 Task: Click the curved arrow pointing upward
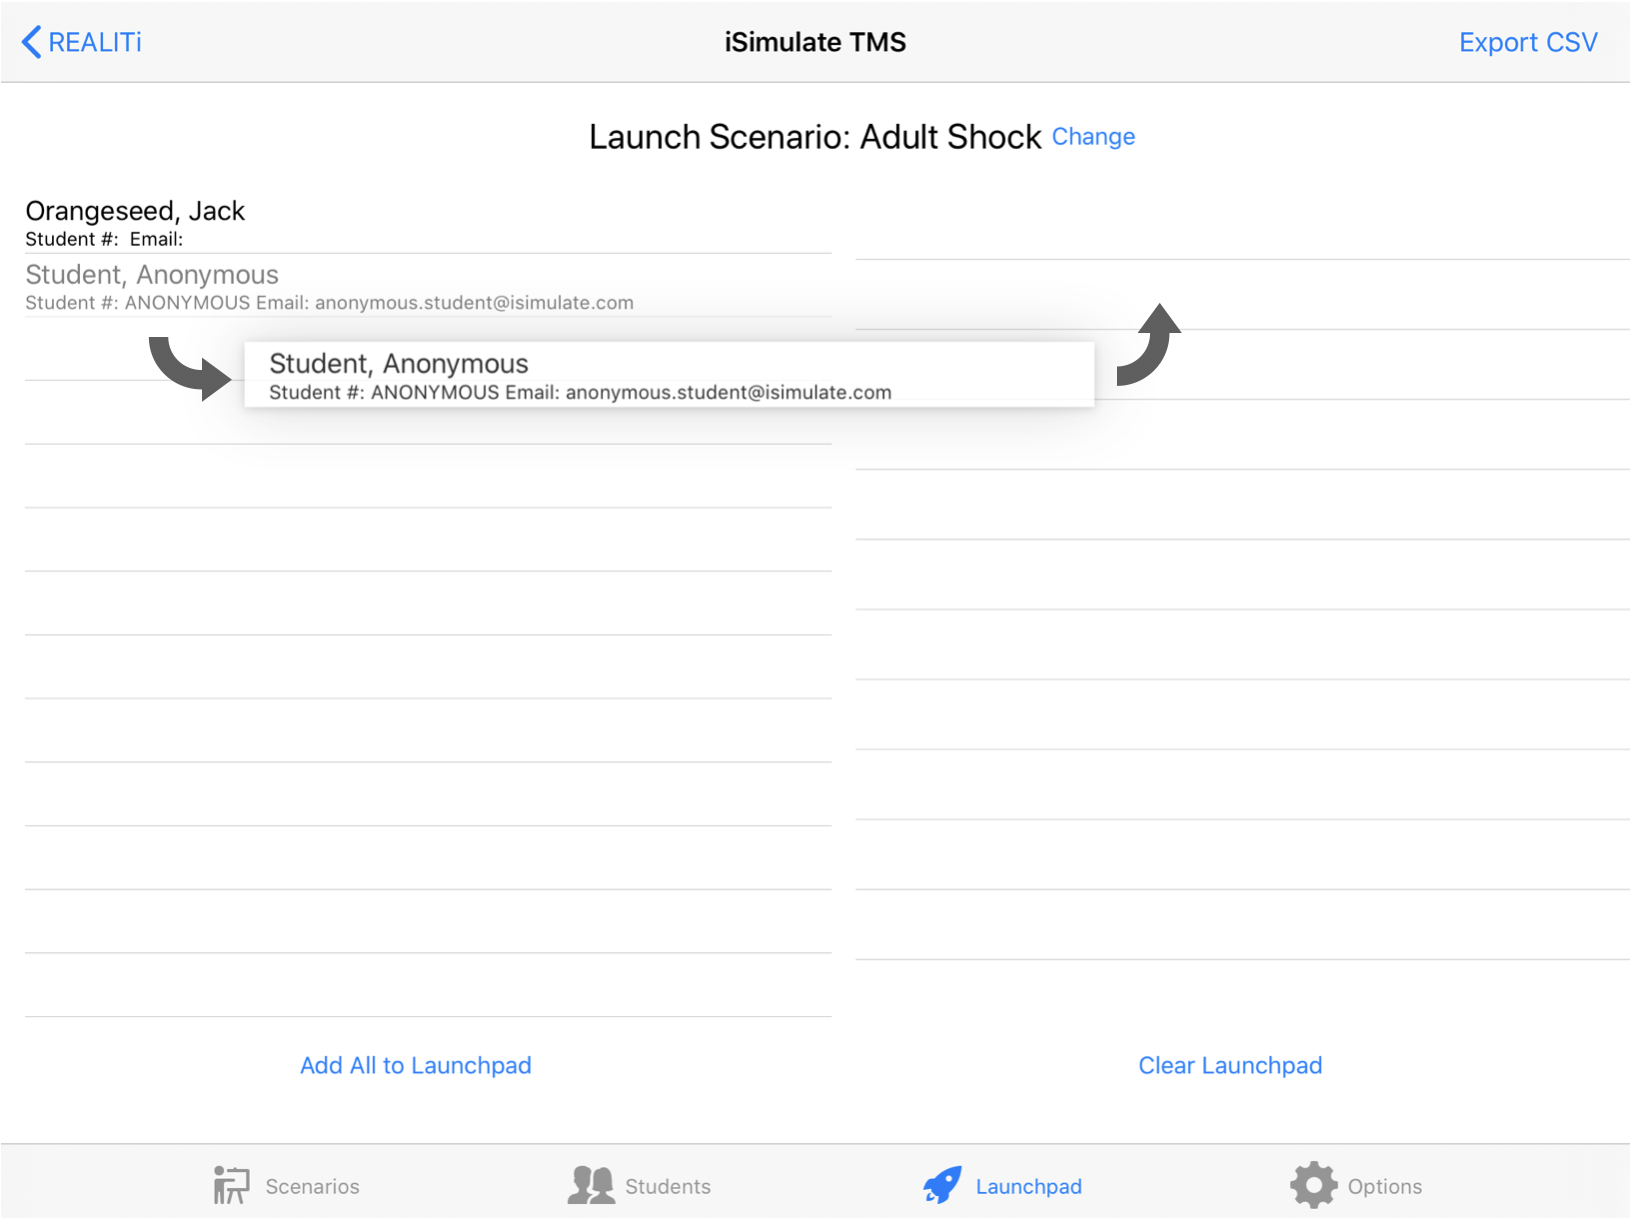click(1149, 344)
